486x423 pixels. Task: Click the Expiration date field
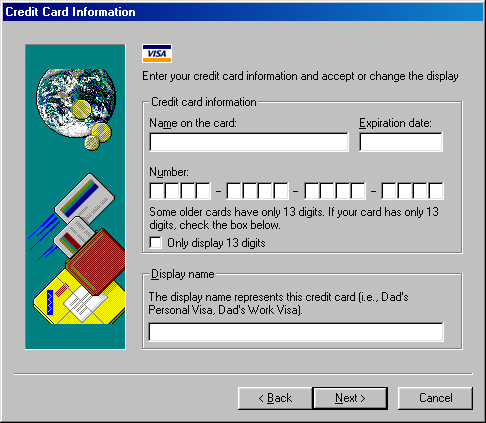click(x=401, y=142)
